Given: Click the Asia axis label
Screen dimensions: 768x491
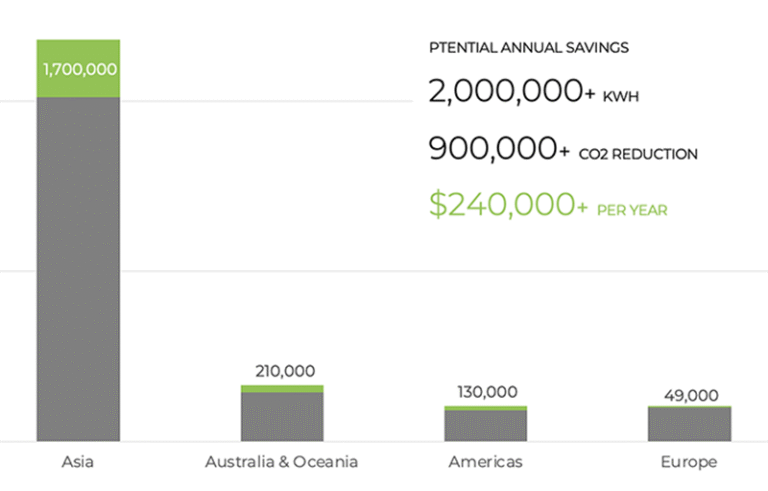Looking at the screenshot, I should click(78, 462).
